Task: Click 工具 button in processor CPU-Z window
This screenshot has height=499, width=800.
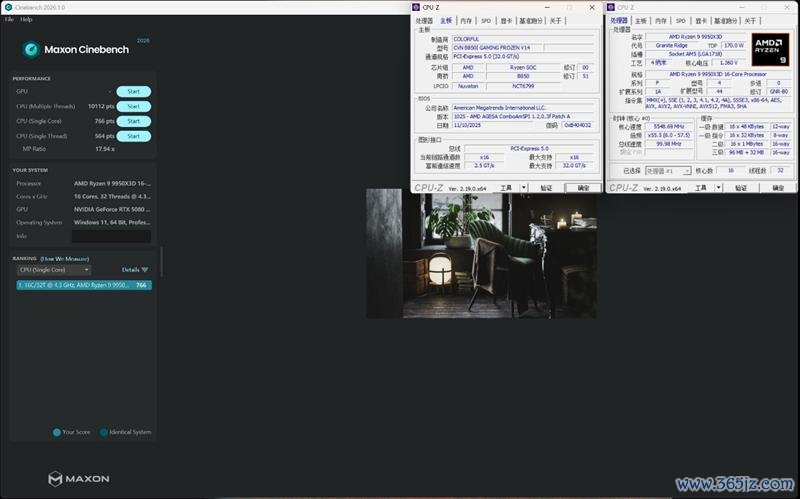Action: (701, 188)
